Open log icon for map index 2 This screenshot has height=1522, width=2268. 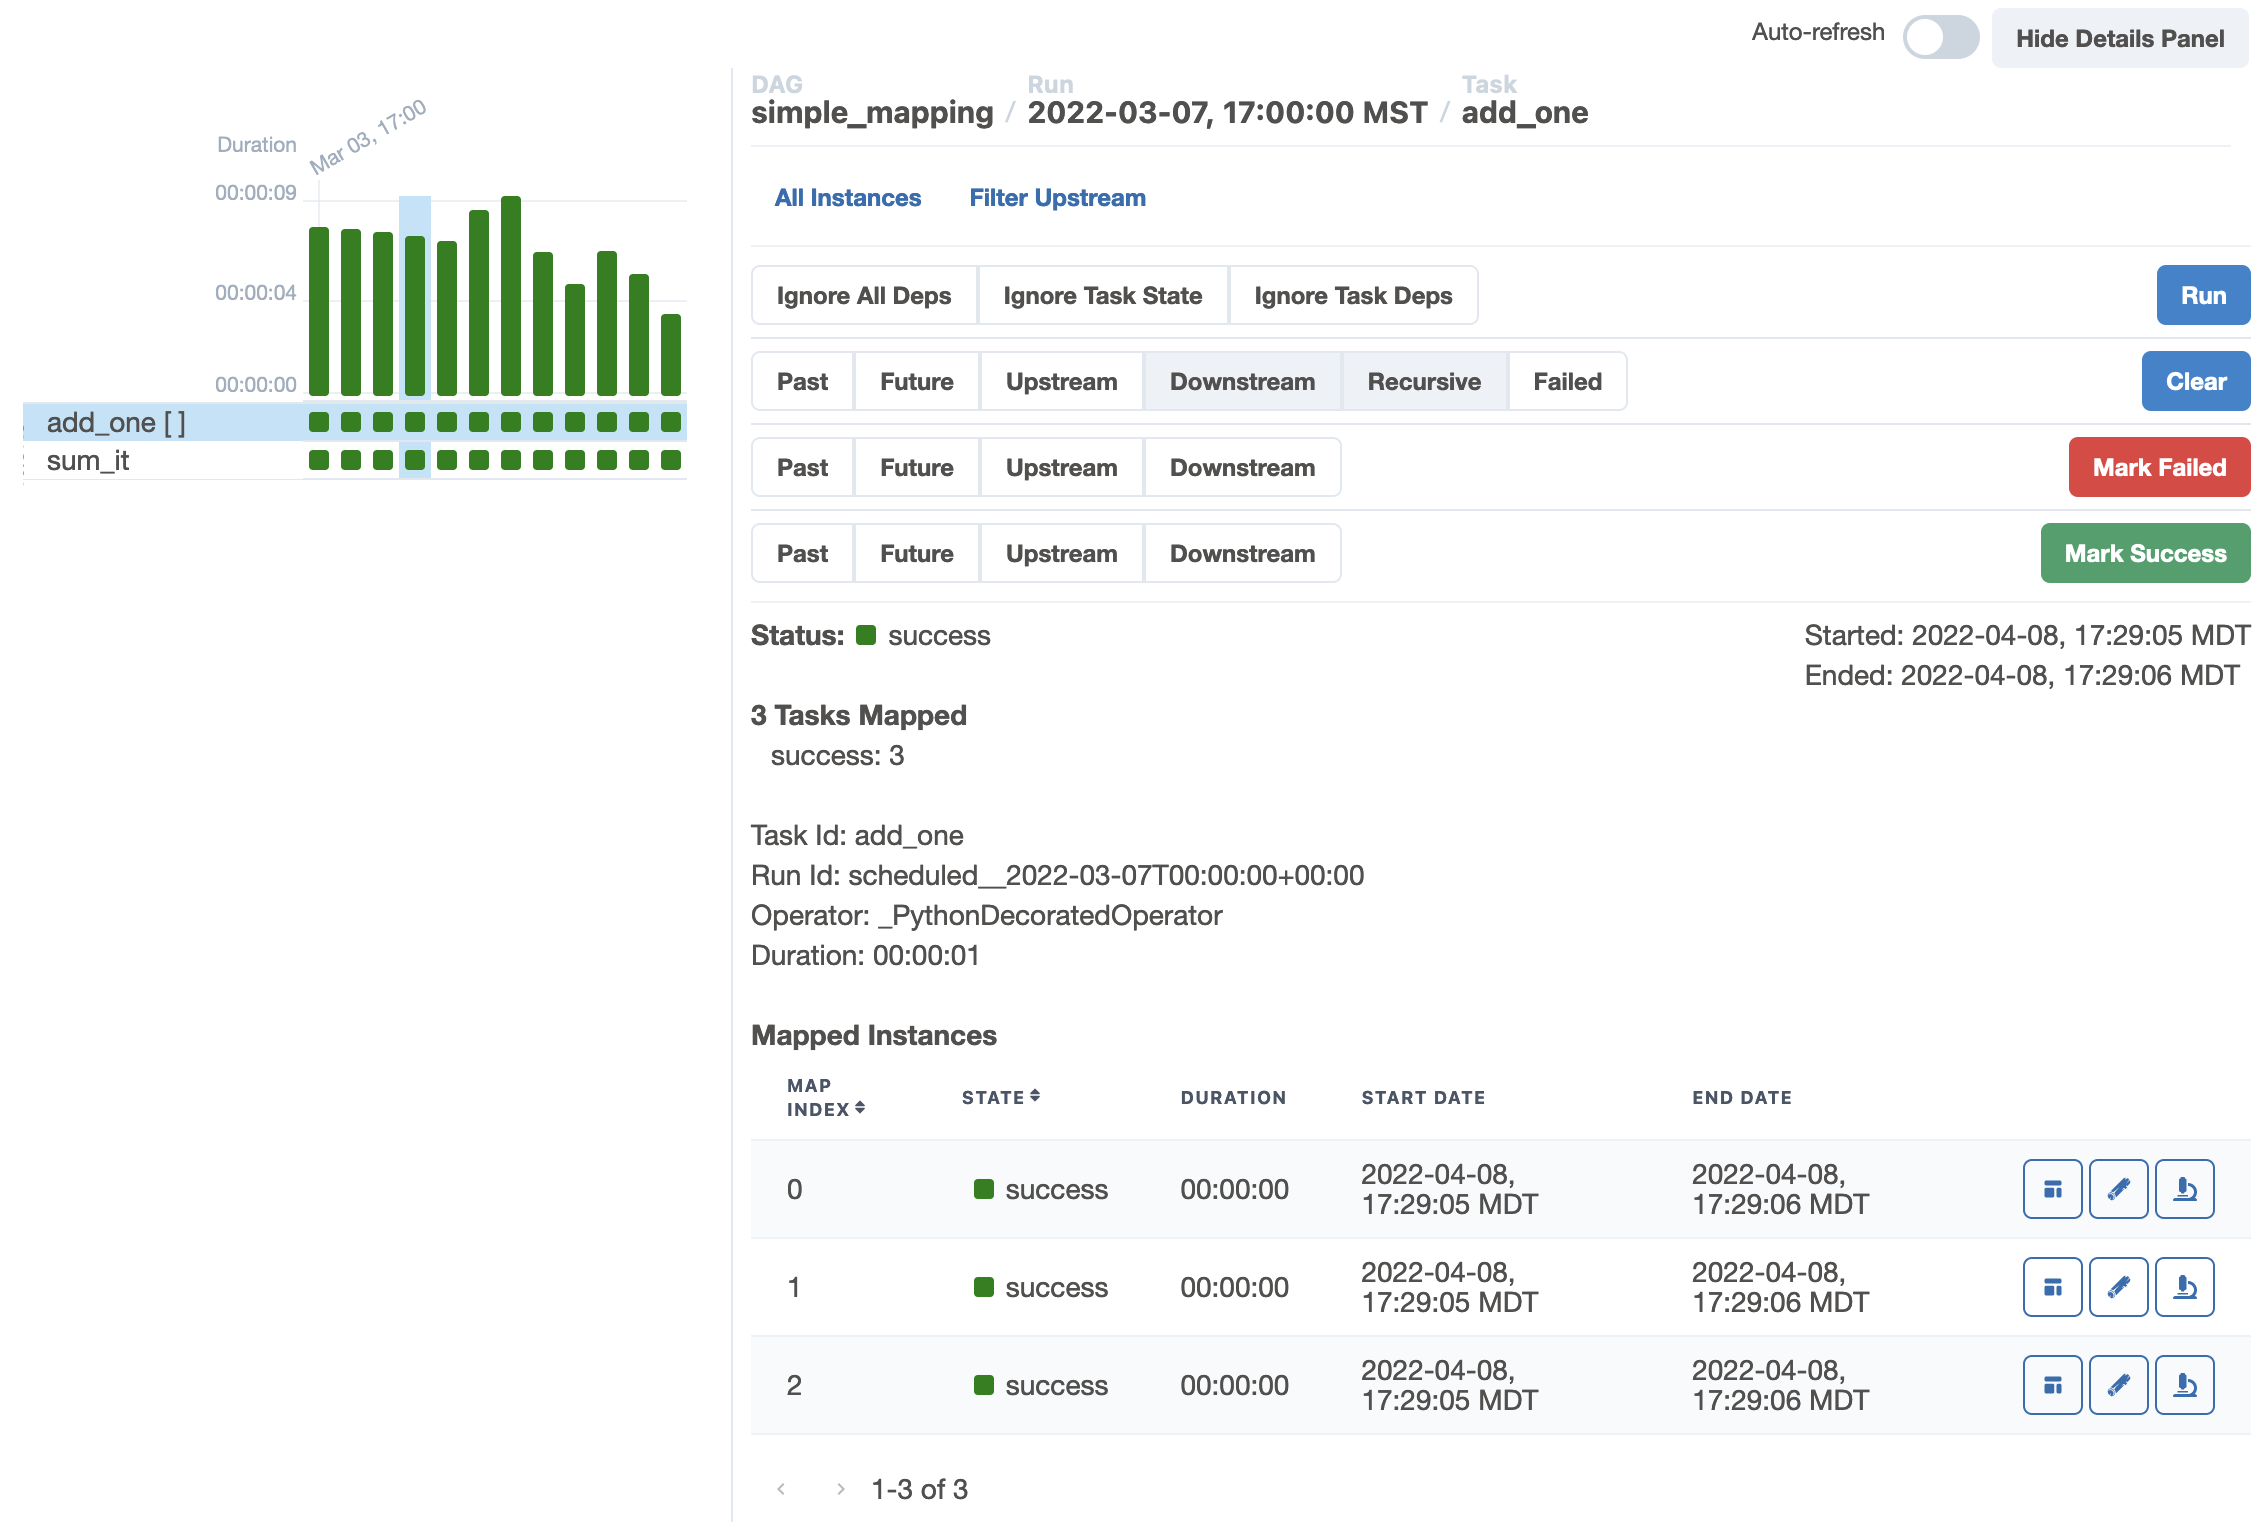[2118, 1385]
